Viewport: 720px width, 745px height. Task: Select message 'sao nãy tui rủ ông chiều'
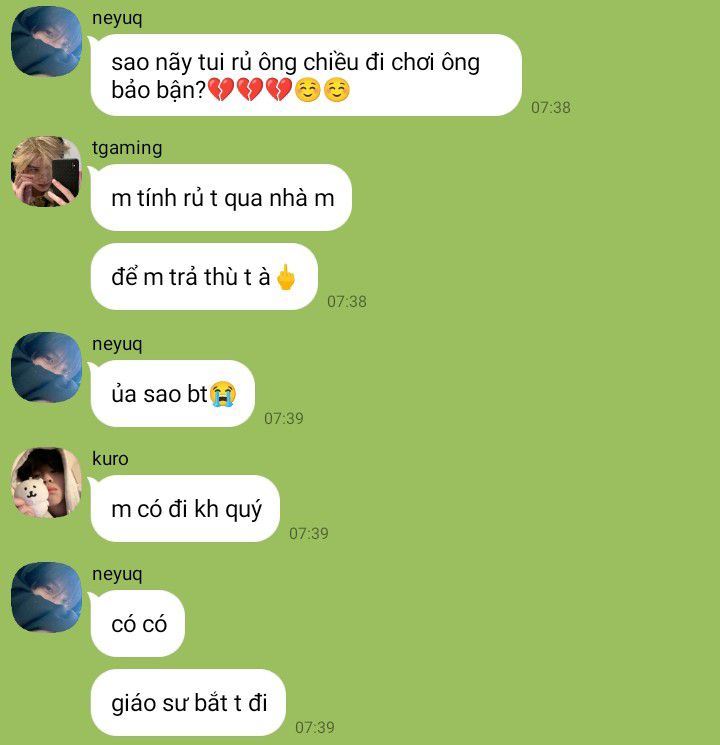(x=306, y=75)
